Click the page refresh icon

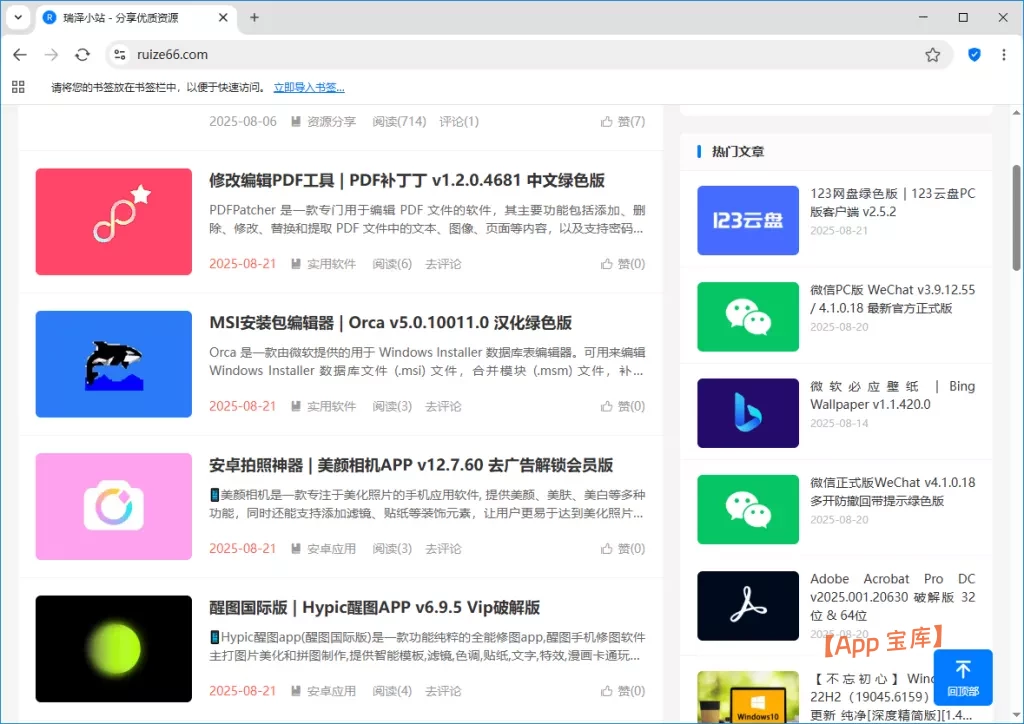(x=82, y=55)
